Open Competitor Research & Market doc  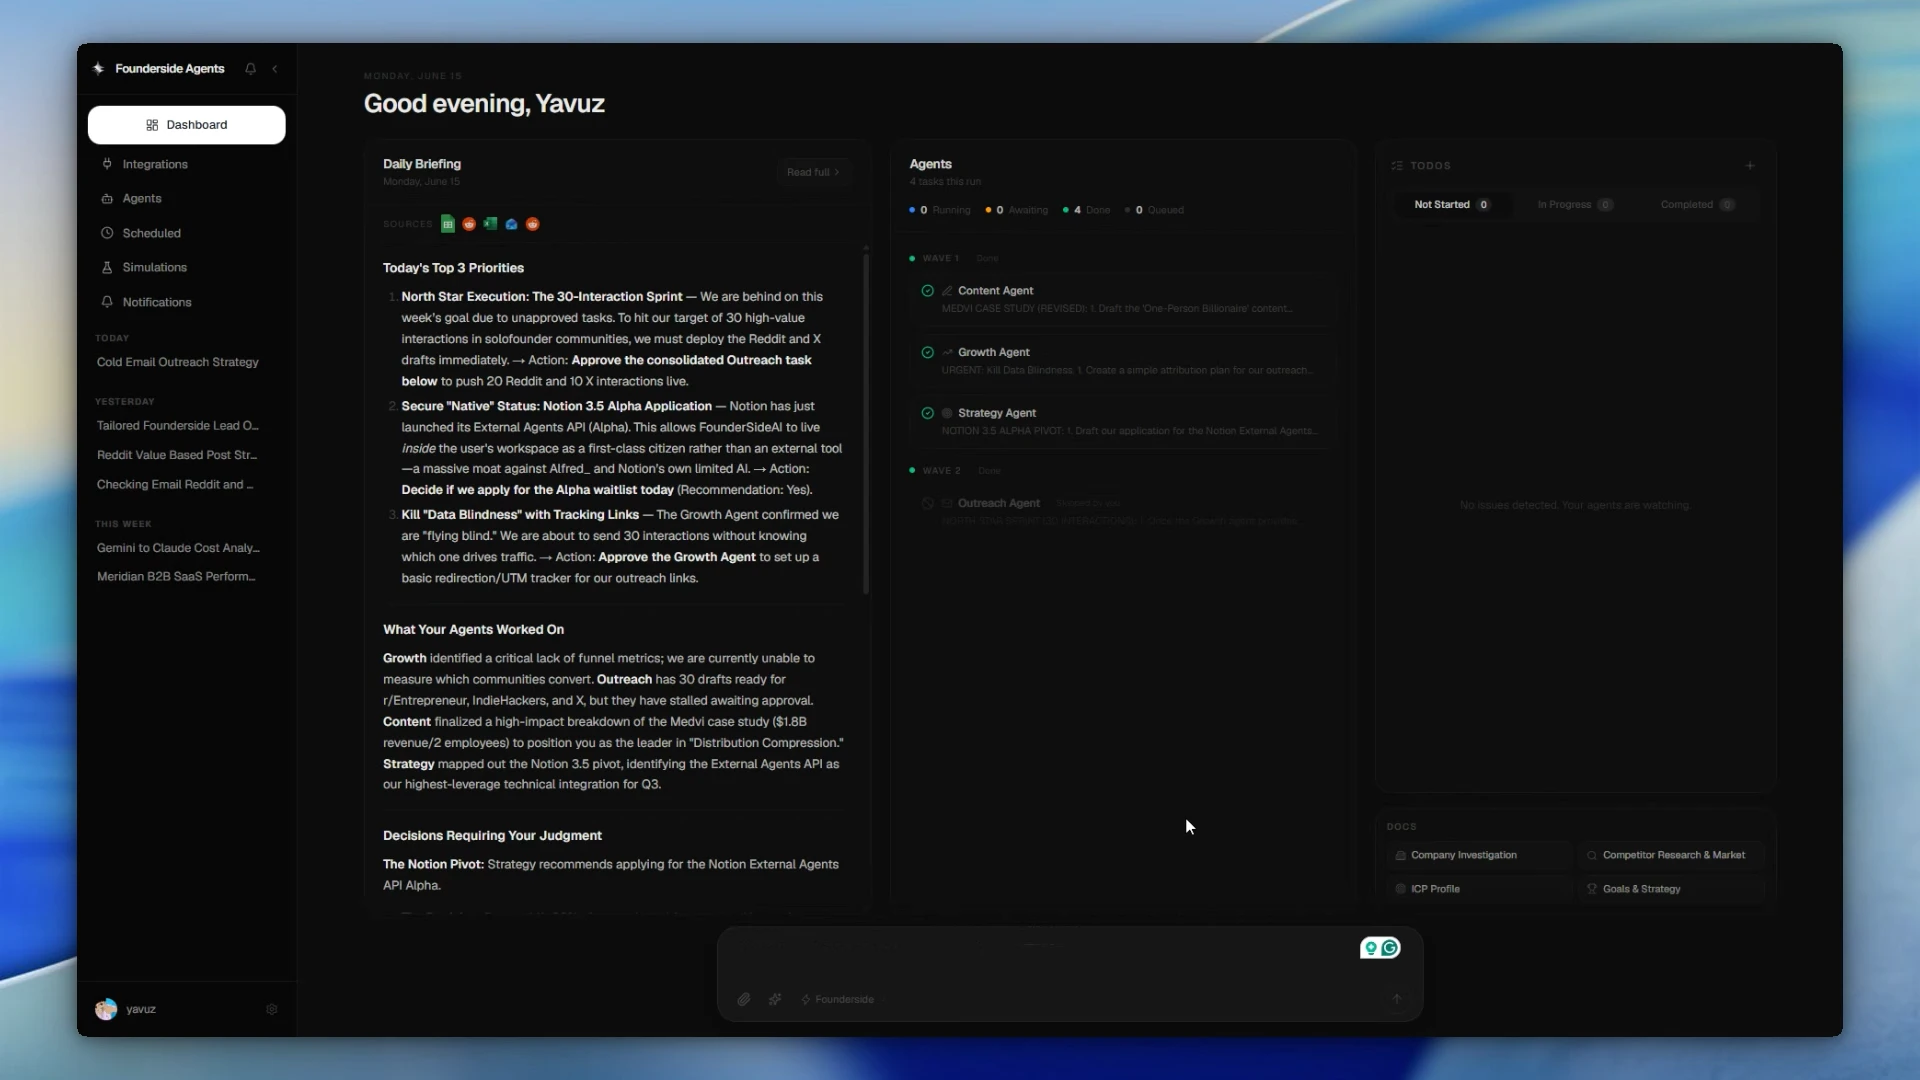(1671, 856)
